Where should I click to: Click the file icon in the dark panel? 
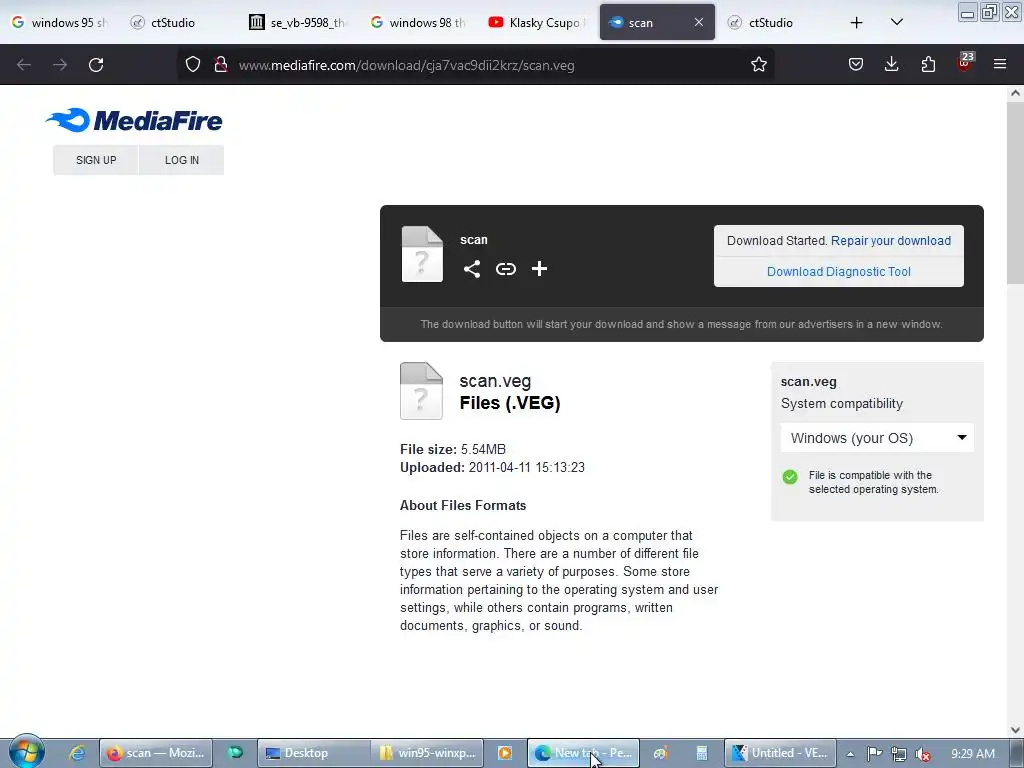tap(422, 254)
